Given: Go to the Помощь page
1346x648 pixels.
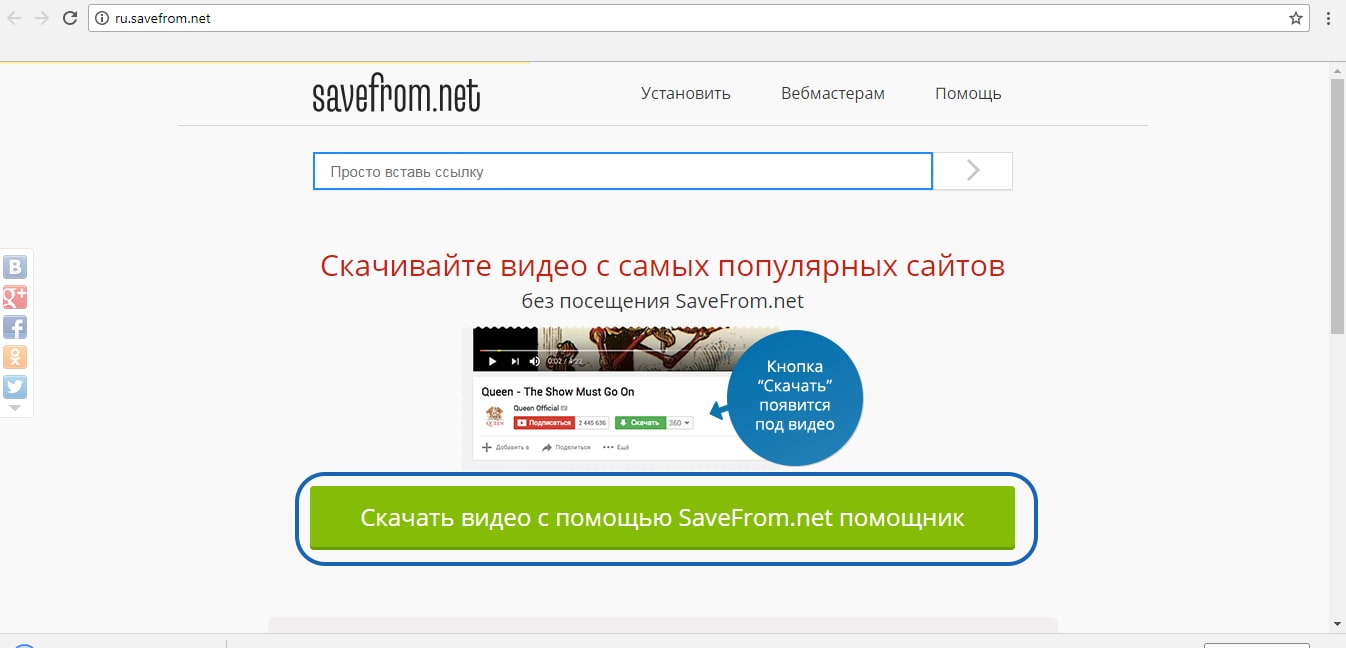Looking at the screenshot, I should (967, 93).
